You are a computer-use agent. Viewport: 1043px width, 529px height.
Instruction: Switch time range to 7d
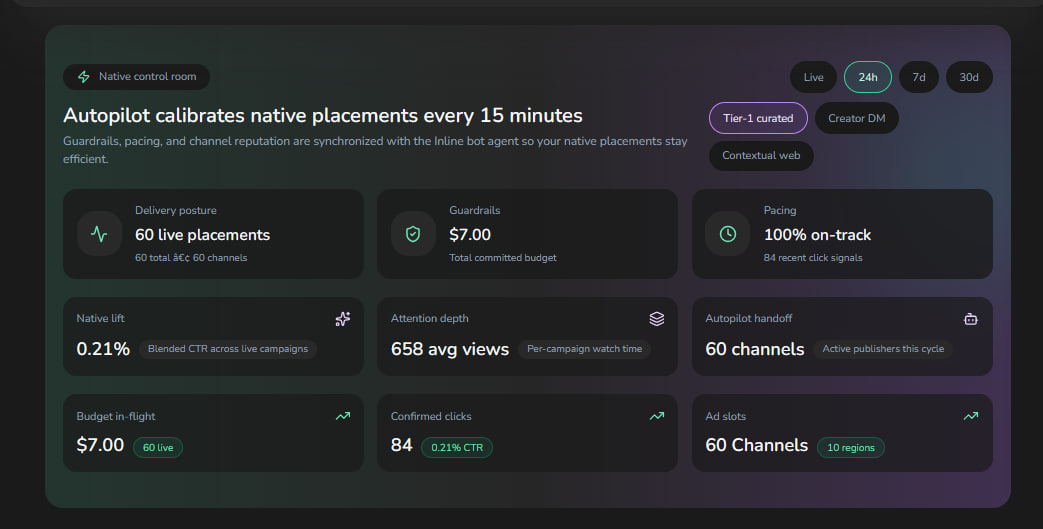tap(919, 77)
